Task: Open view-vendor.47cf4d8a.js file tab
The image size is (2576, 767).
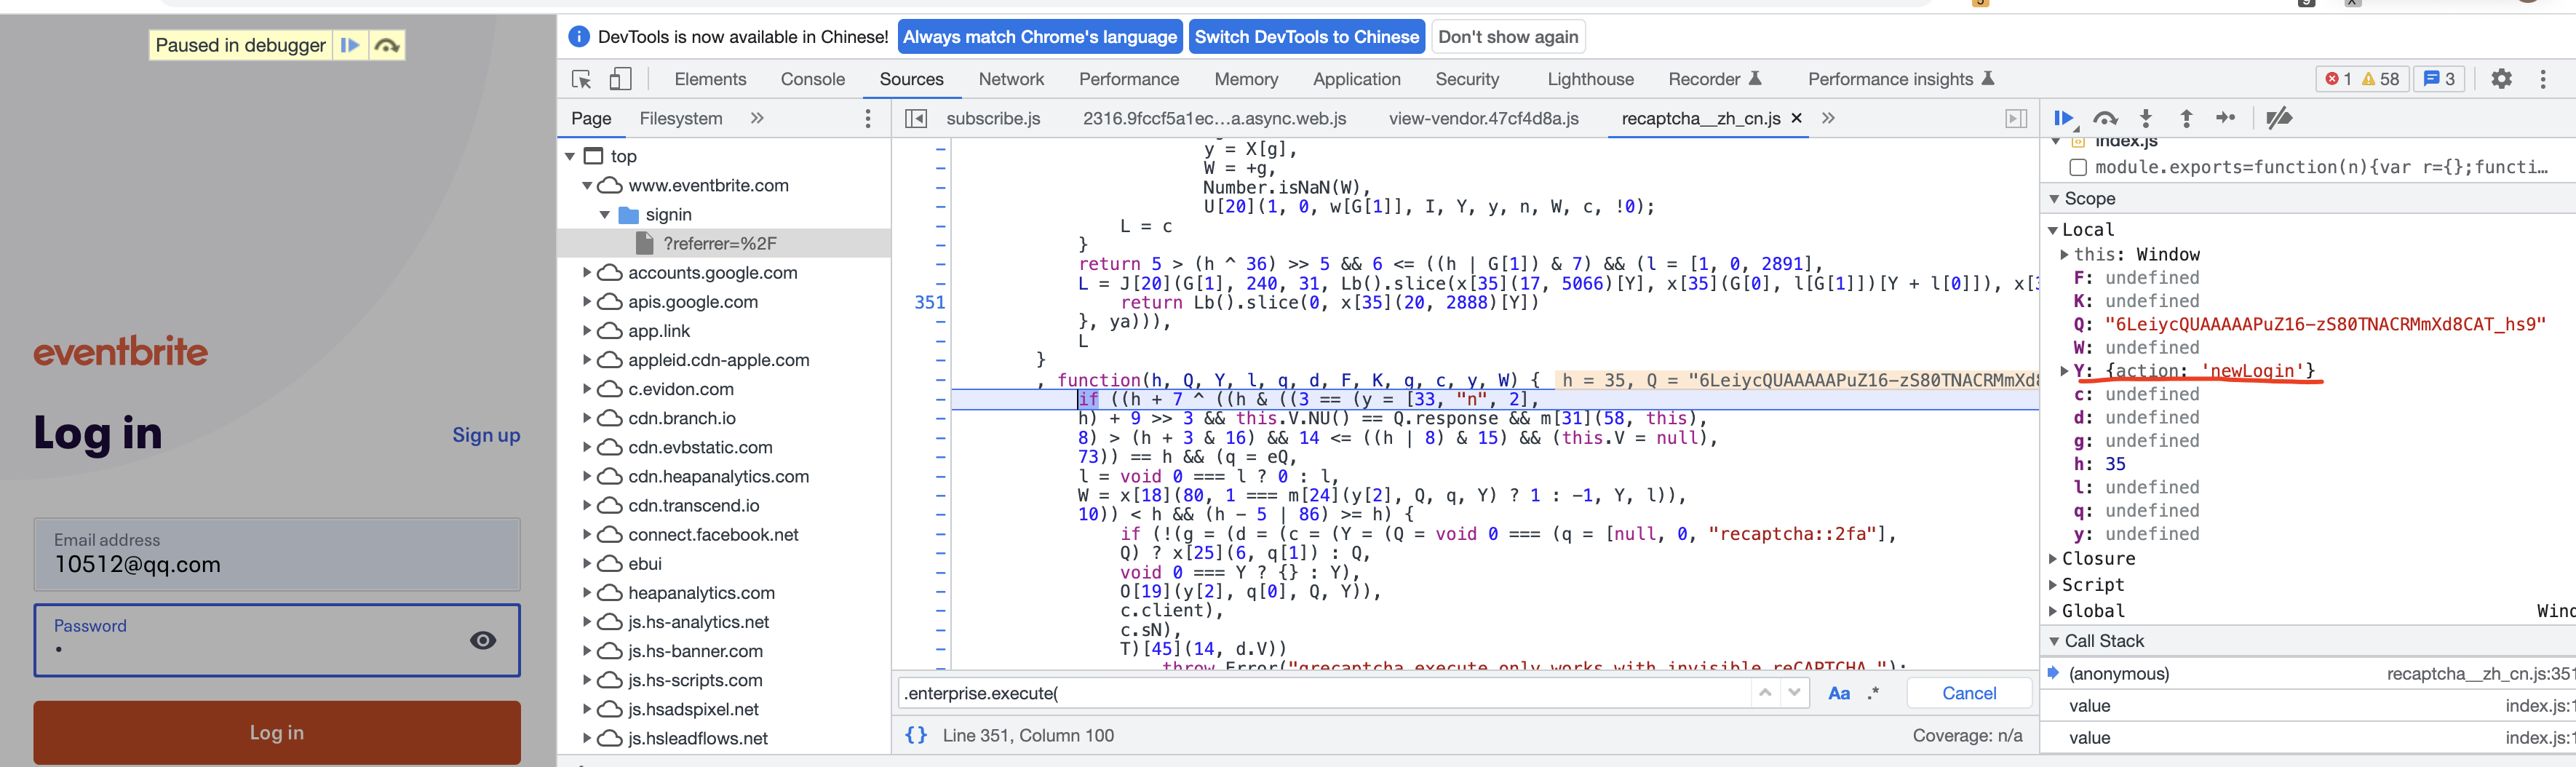Action: pyautogui.click(x=1483, y=118)
